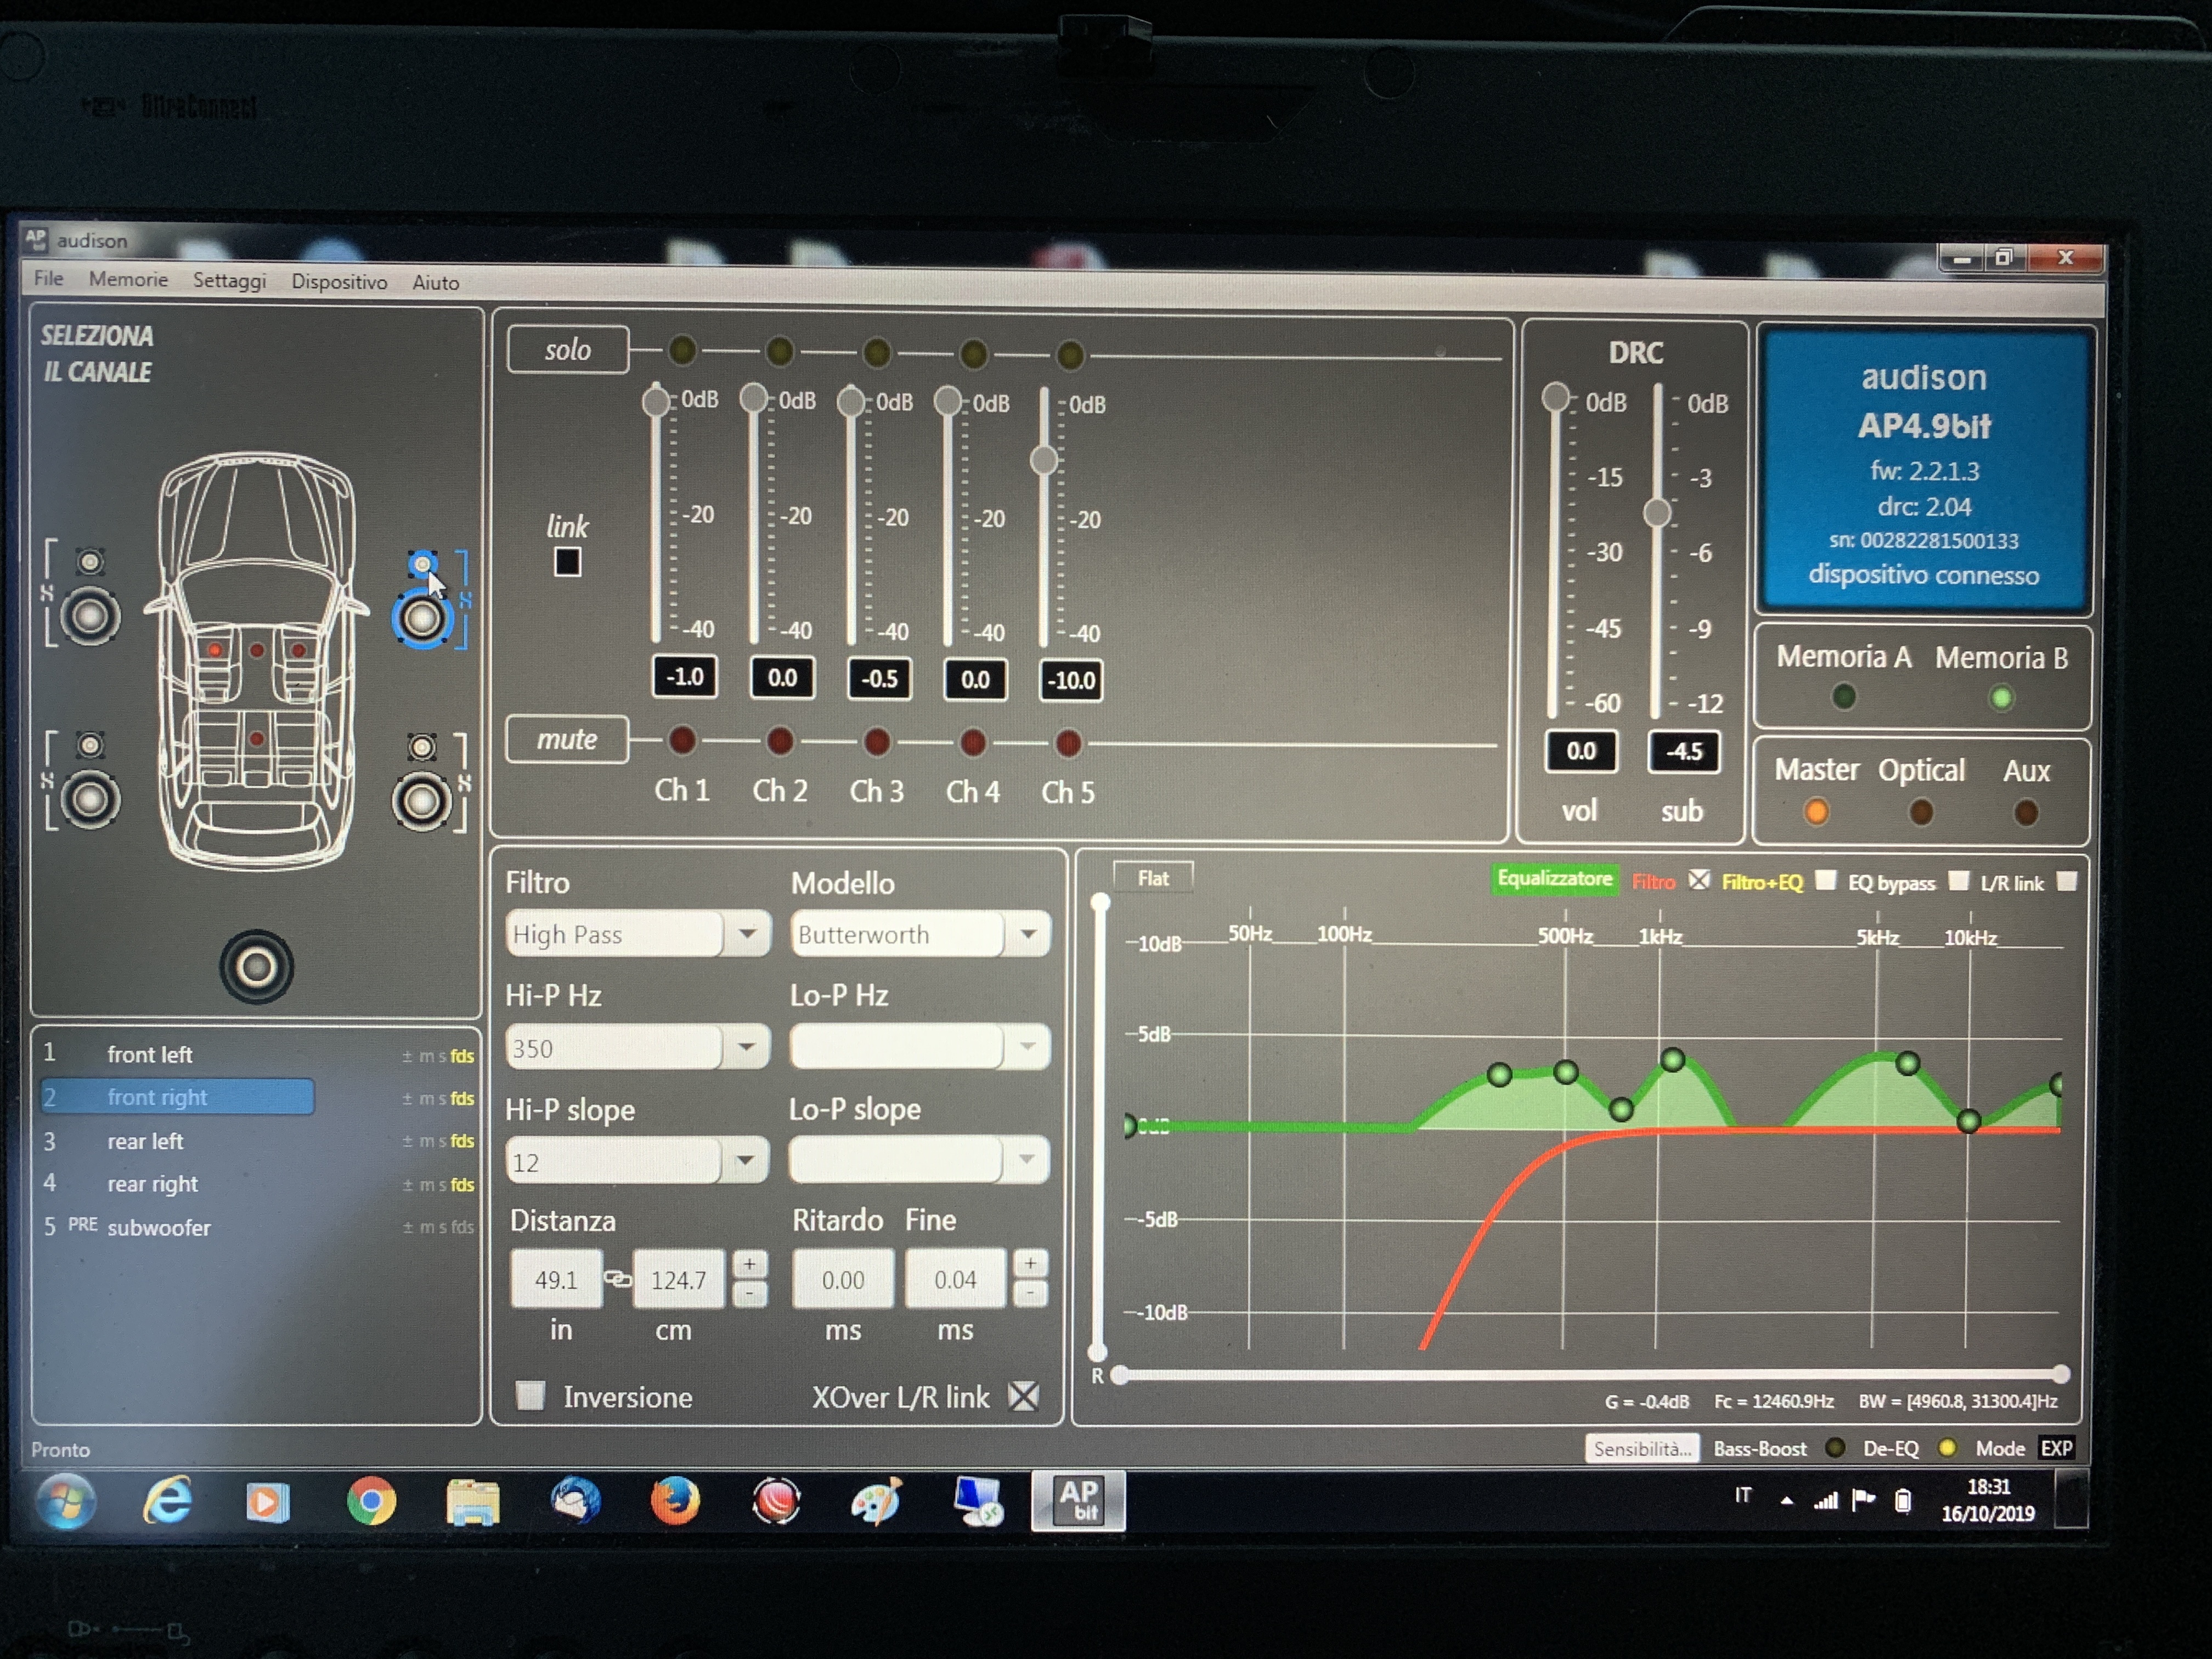
Task: Open the Aiuto menu
Action: point(436,282)
